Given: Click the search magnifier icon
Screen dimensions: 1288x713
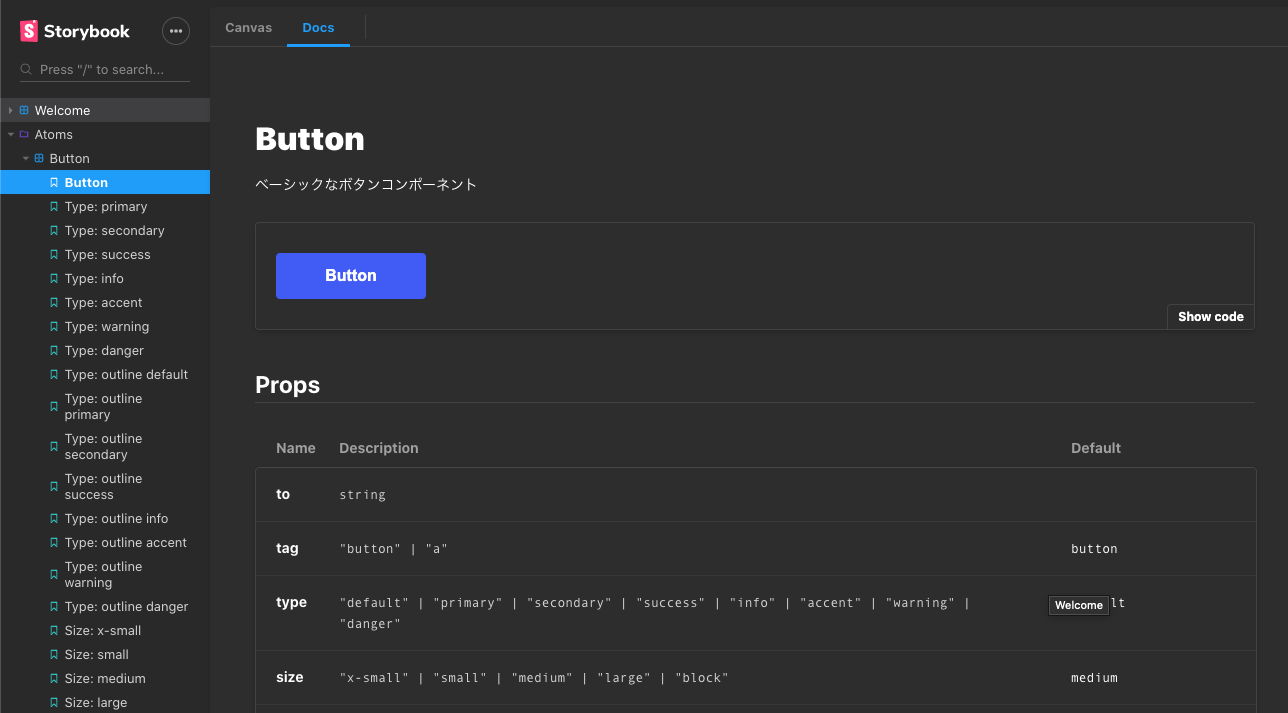Looking at the screenshot, I should [x=26, y=70].
